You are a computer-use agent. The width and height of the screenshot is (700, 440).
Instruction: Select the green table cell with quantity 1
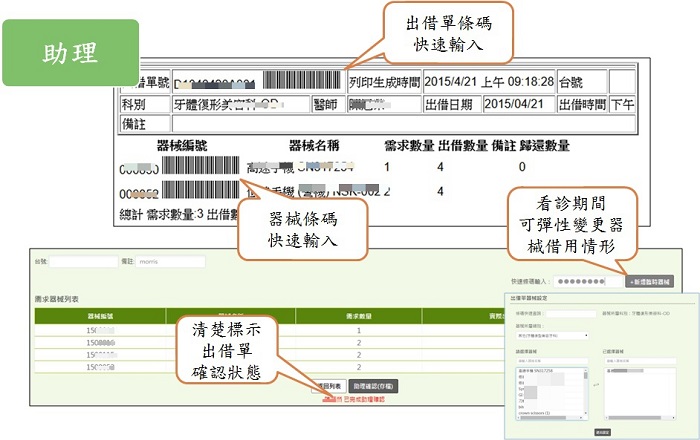tap(358, 331)
